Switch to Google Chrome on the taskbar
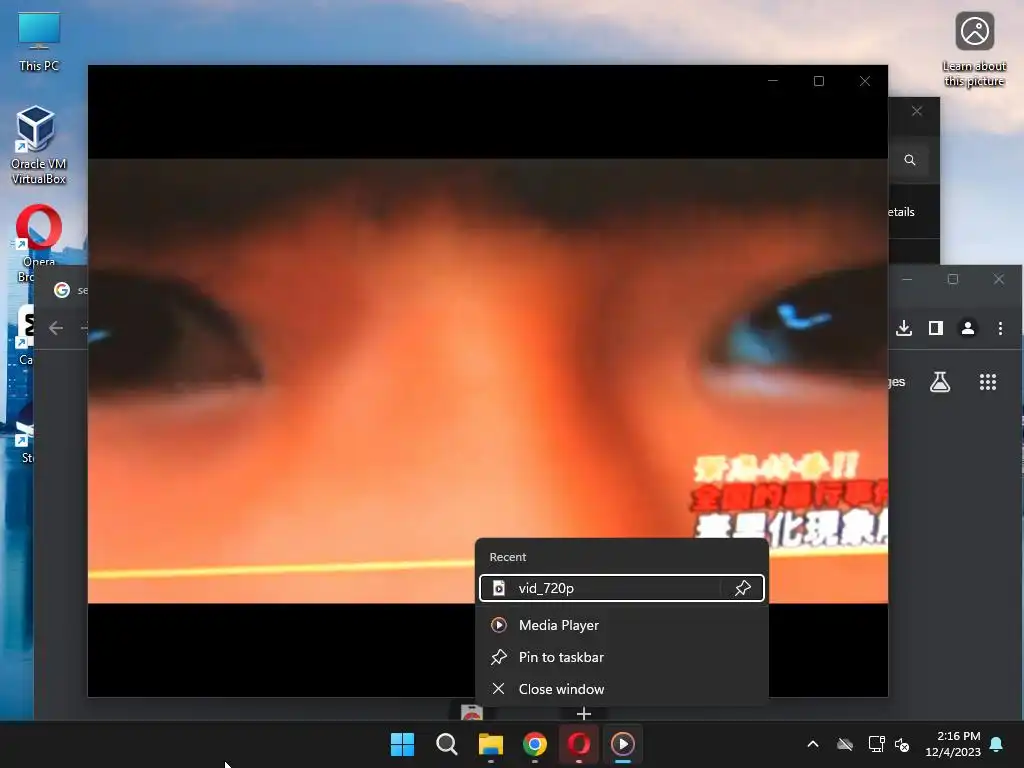This screenshot has height=768, width=1024. 535,744
